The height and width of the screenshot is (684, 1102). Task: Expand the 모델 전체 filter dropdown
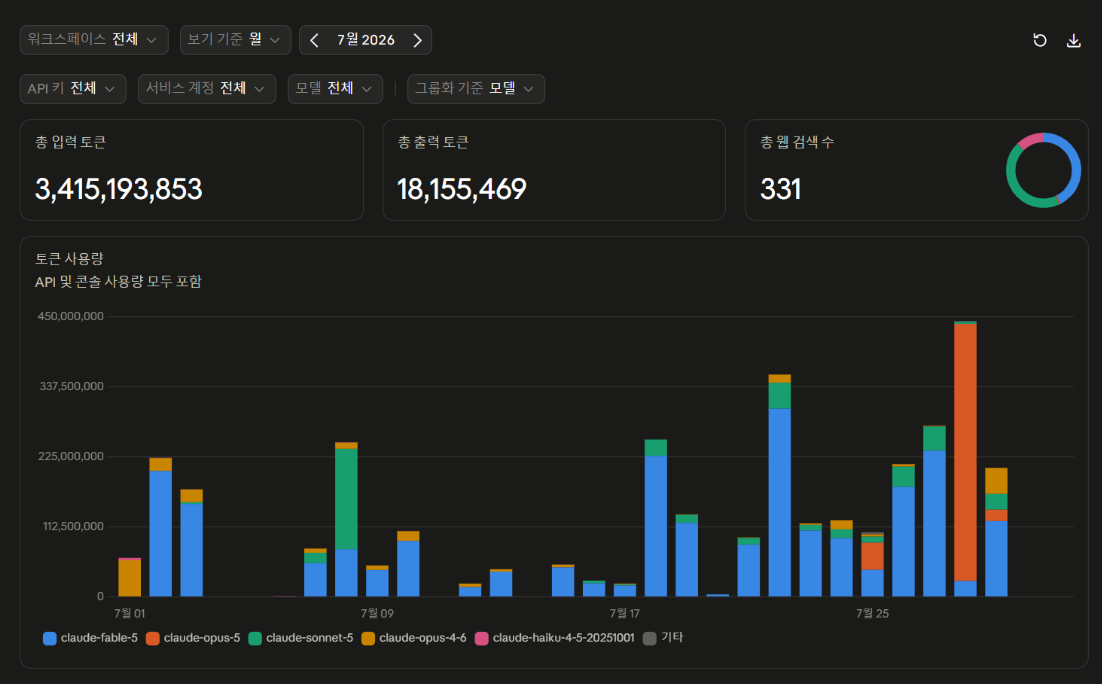click(x=335, y=89)
